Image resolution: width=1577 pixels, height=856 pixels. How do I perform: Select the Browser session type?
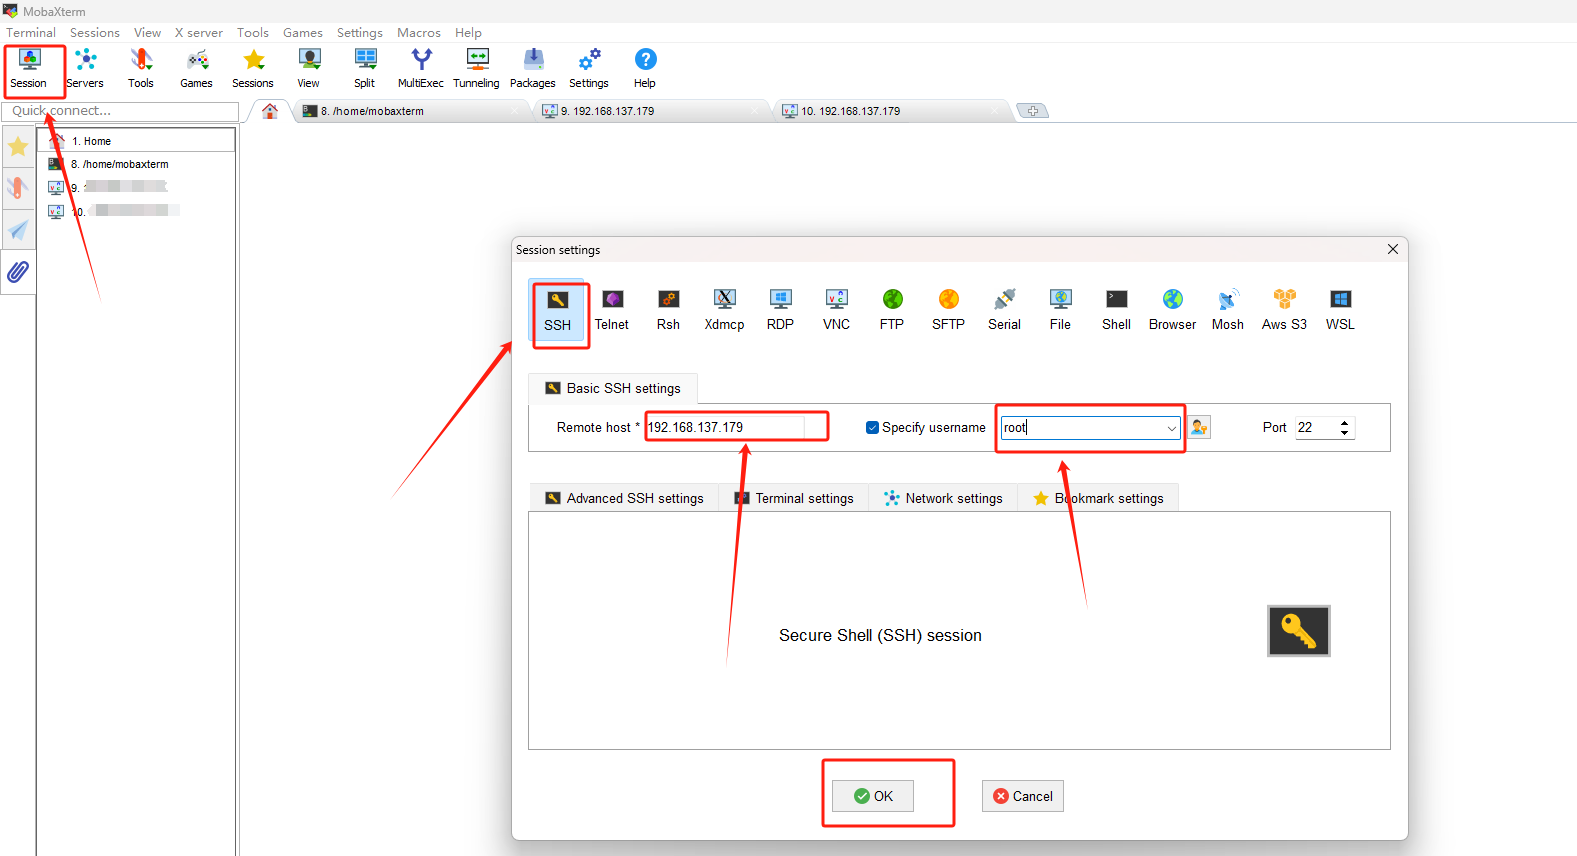[1172, 311]
